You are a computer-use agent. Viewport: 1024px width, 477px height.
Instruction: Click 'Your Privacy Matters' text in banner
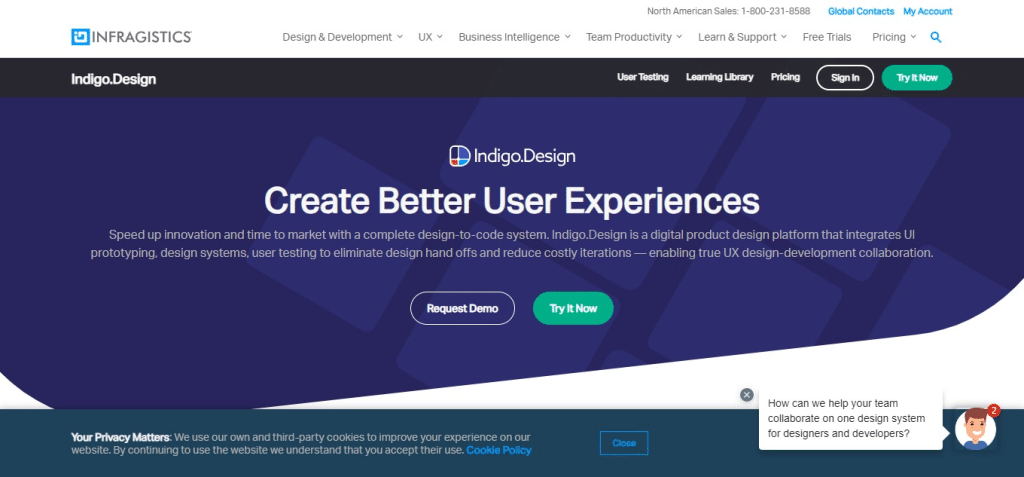coord(120,437)
